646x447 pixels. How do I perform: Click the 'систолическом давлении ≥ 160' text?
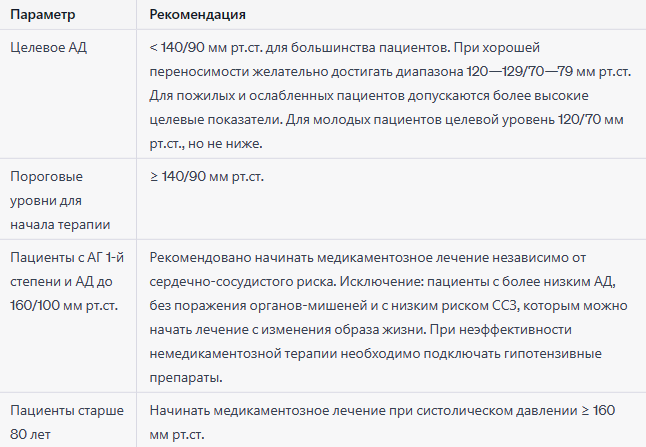coord(515,410)
